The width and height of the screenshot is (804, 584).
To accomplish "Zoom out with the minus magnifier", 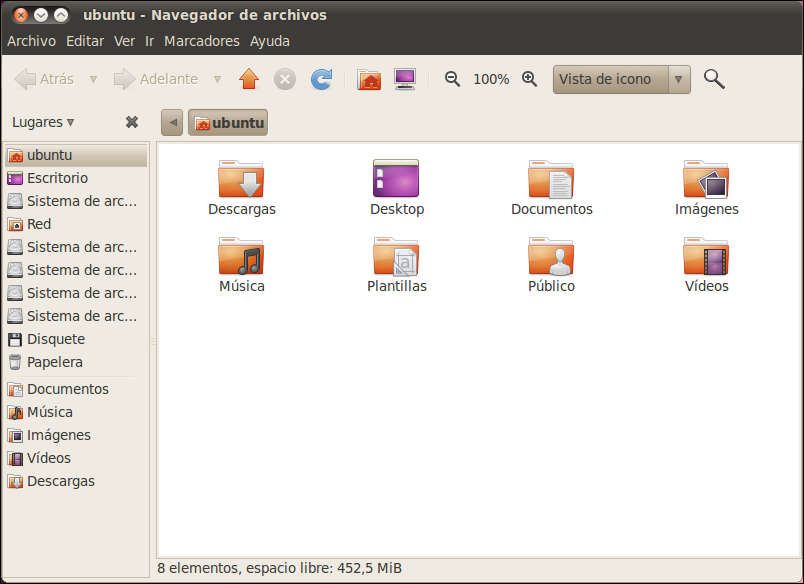I will tap(452, 79).
